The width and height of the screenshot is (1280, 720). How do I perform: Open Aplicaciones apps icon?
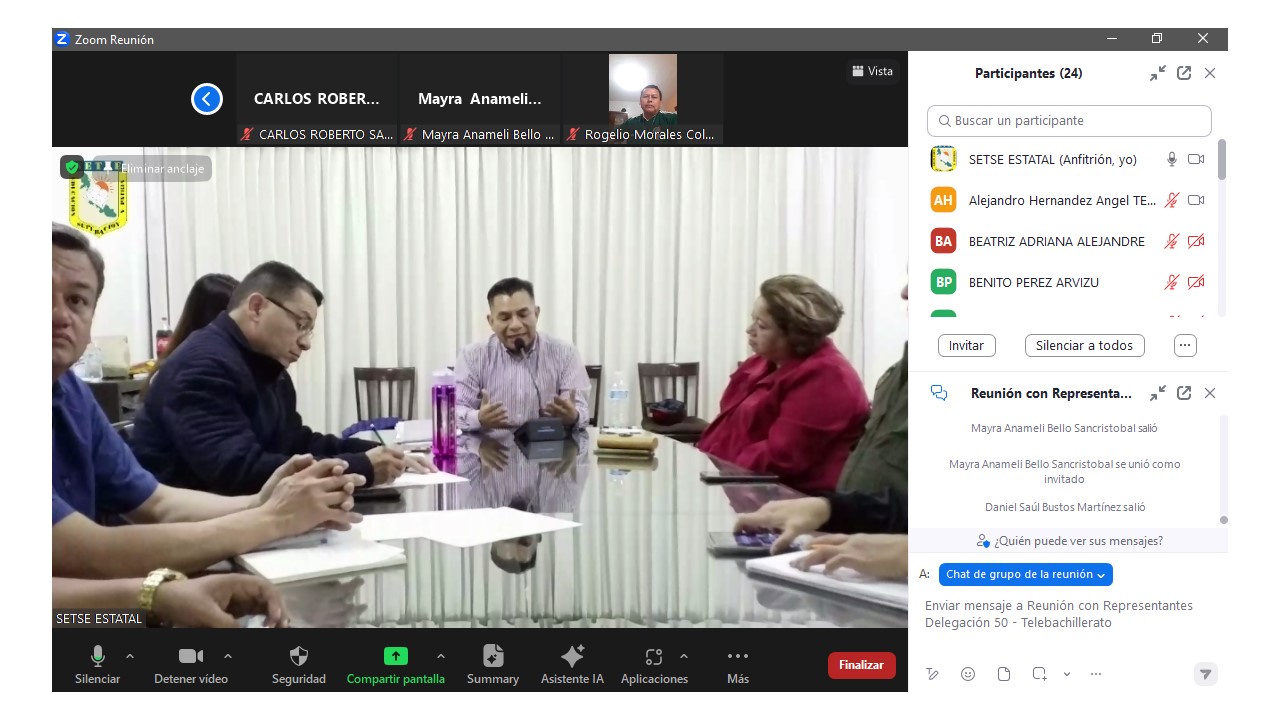tap(654, 657)
